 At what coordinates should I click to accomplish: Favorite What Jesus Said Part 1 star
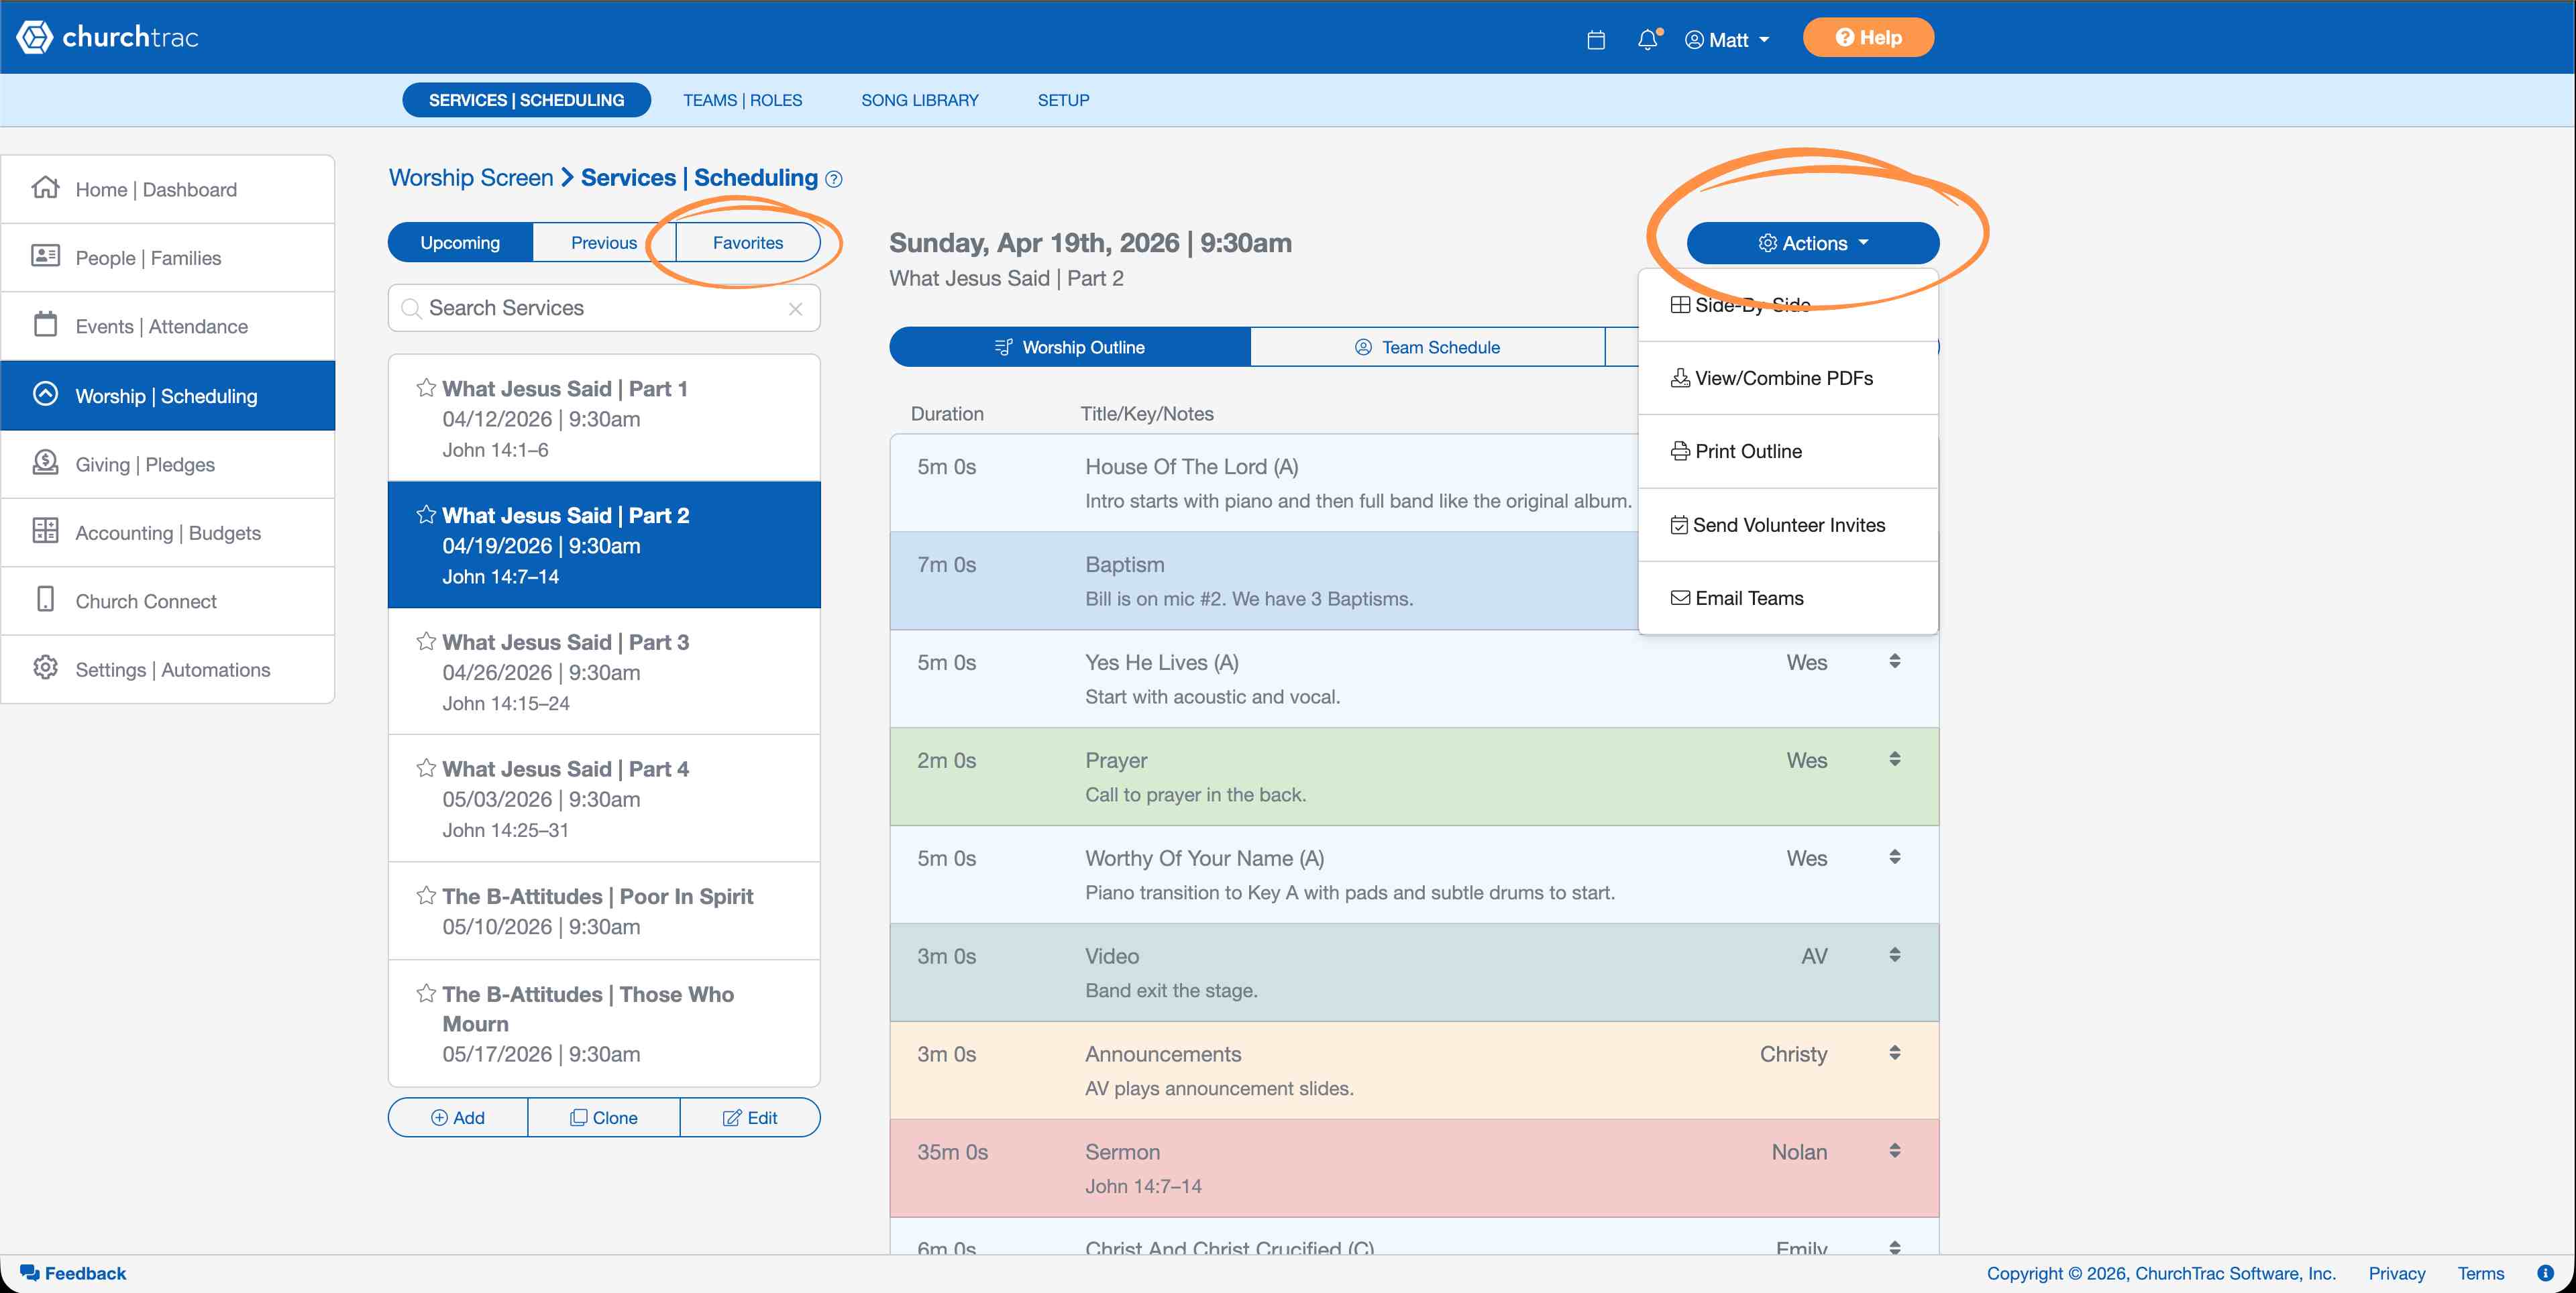pyautogui.click(x=426, y=388)
